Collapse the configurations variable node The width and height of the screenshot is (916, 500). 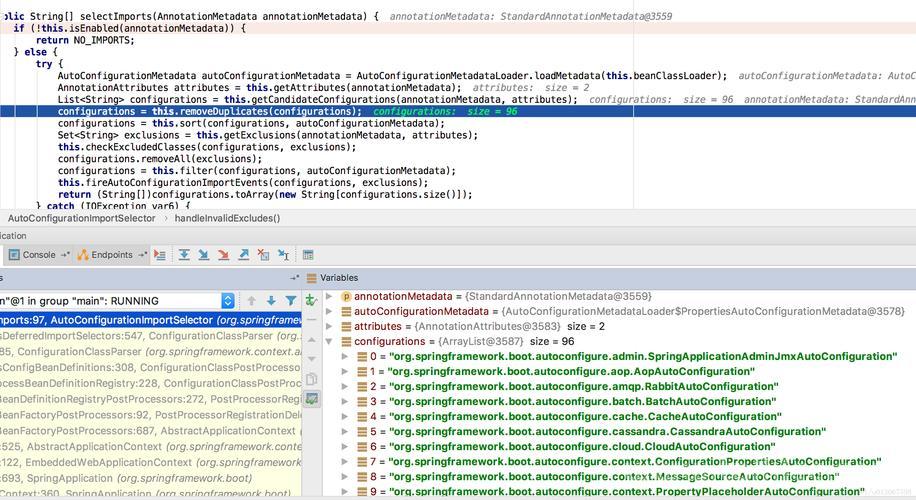[x=329, y=341]
